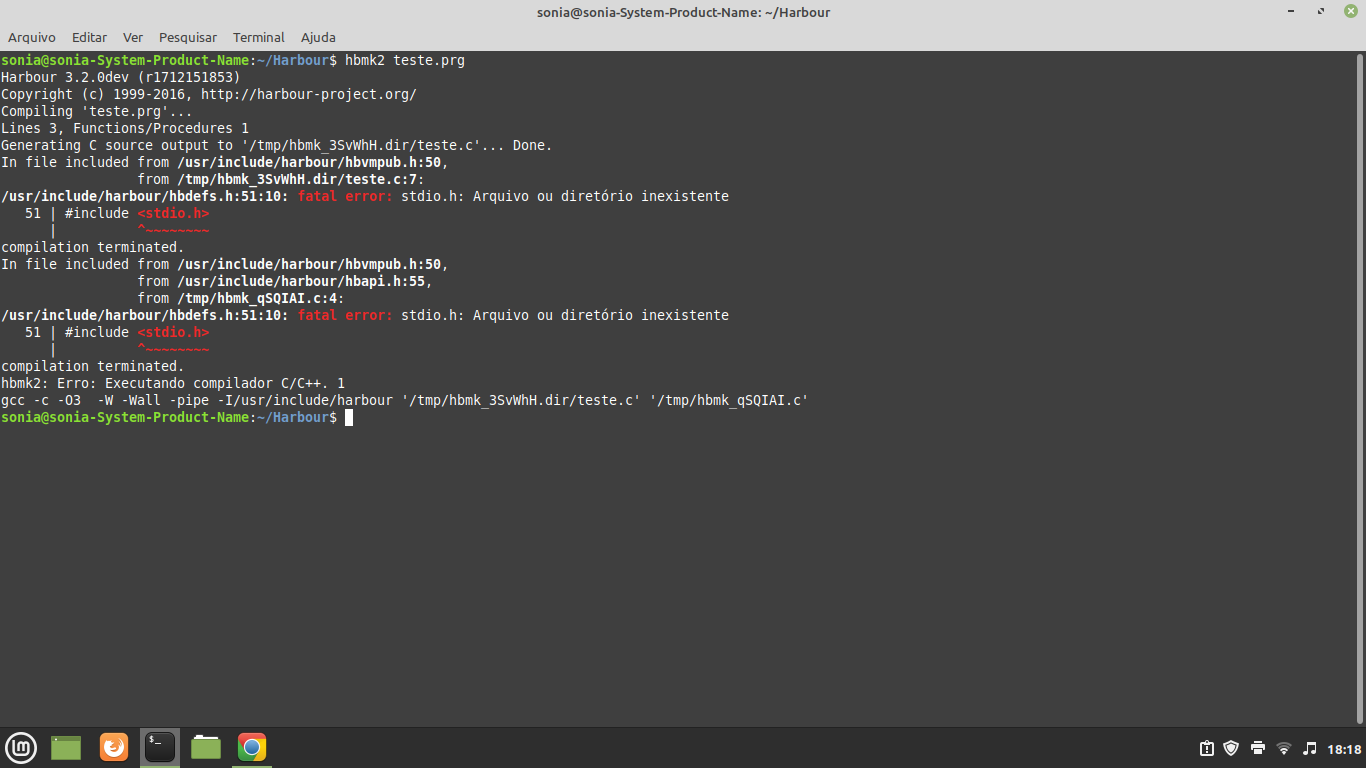
Task: Open the http://harbour-project.org/ link
Action: 309,94
